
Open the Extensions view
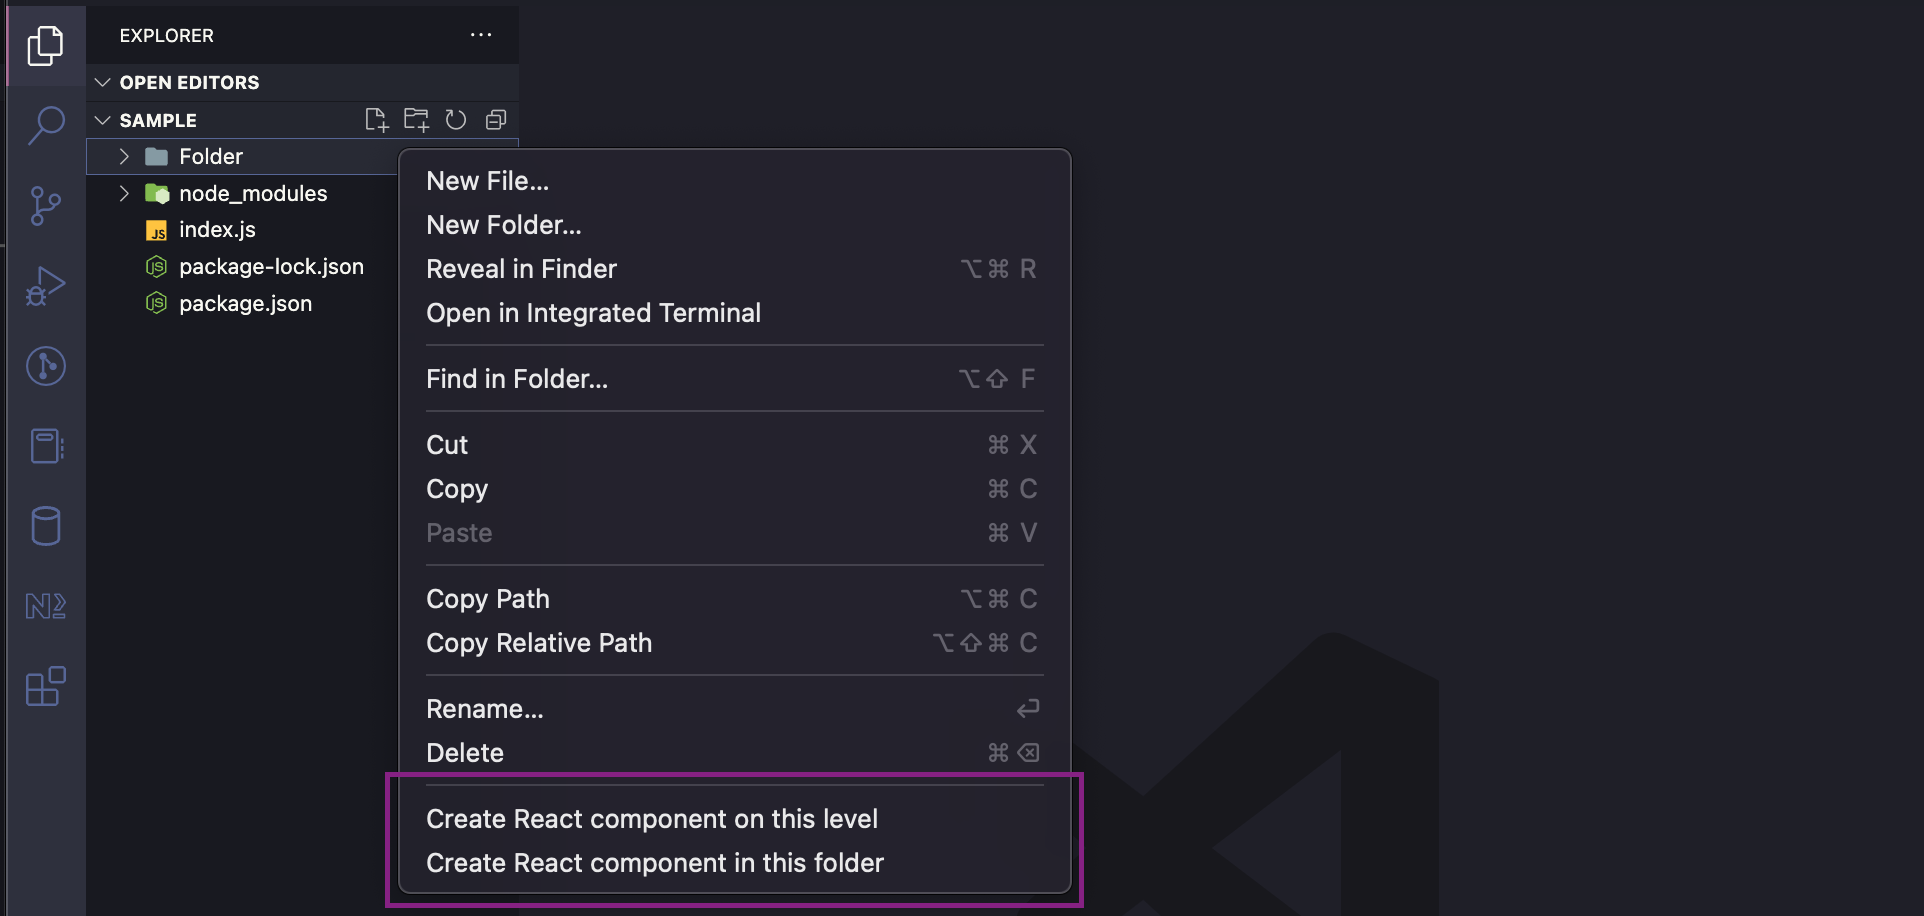tap(45, 686)
